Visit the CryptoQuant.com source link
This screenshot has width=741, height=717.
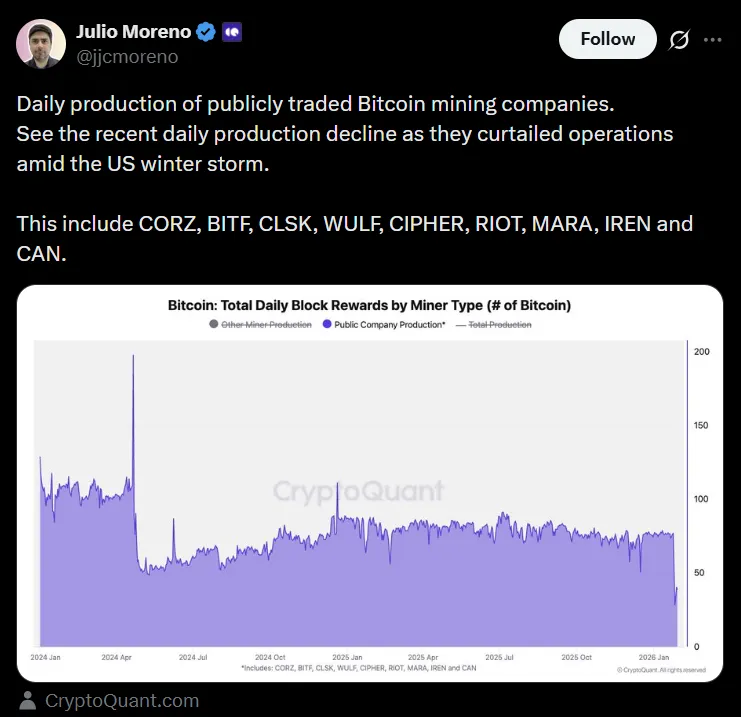[122, 701]
